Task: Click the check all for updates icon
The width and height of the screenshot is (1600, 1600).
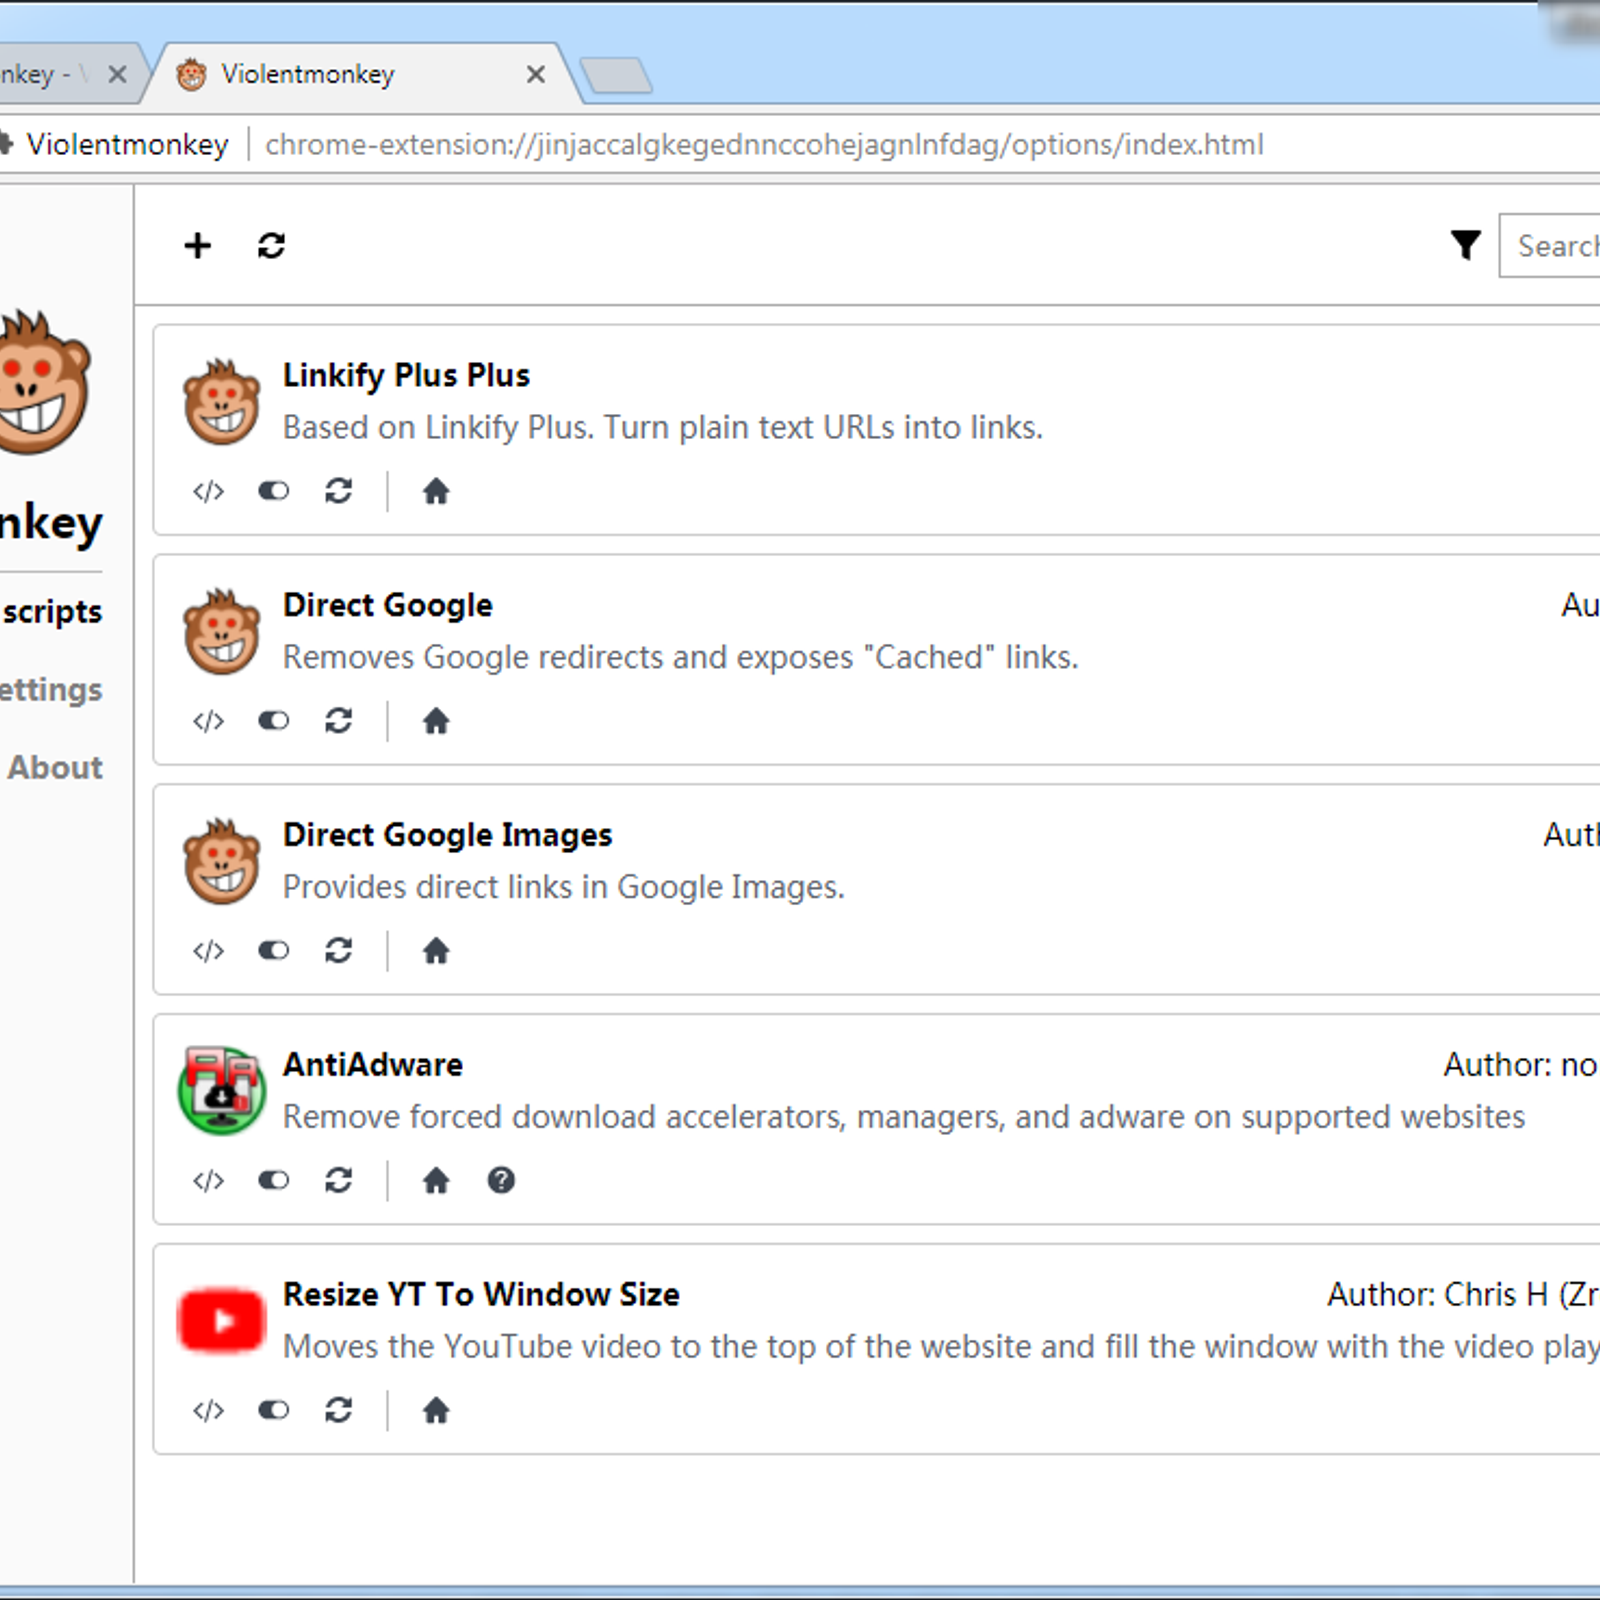Action: pyautogui.click(x=271, y=245)
